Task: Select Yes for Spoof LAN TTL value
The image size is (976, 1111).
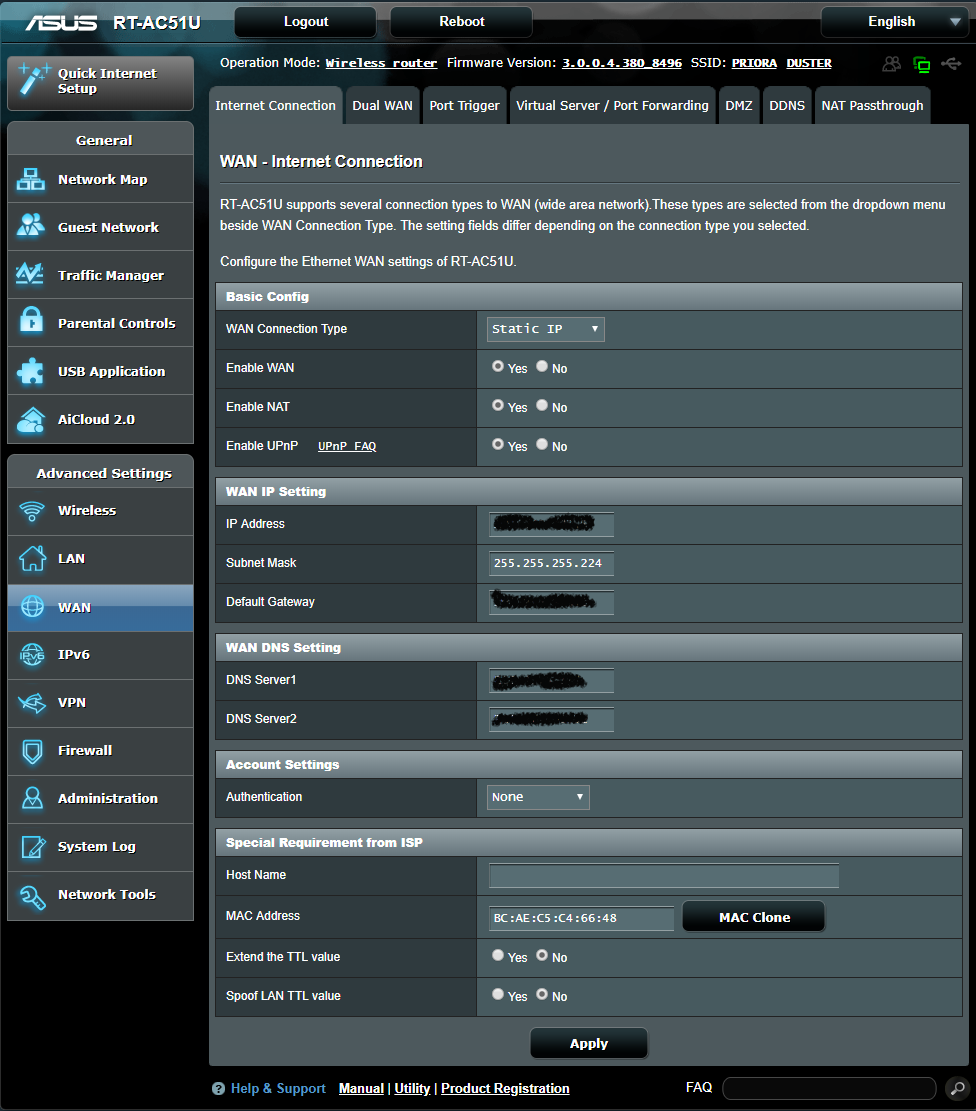Action: point(498,994)
